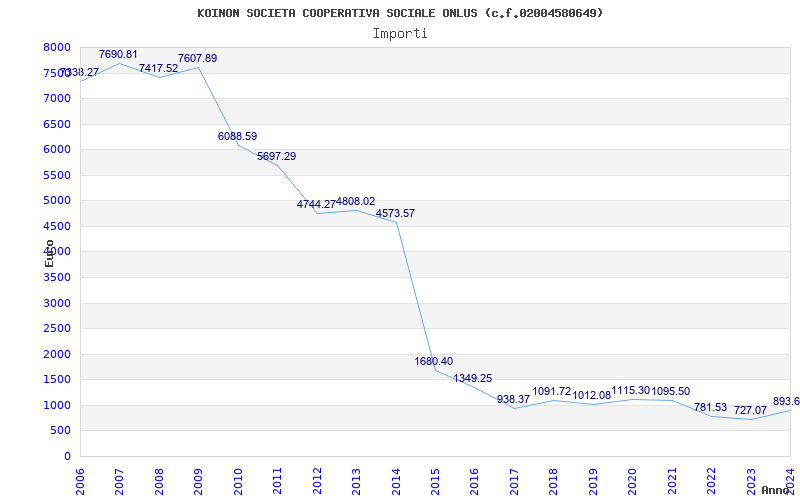Click the 1000 value on y-axis

pyautogui.click(x=57, y=405)
